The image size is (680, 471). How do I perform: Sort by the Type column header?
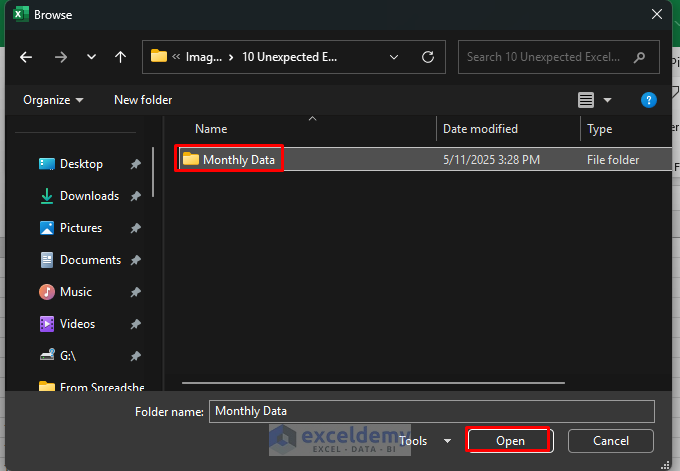[x=600, y=129]
